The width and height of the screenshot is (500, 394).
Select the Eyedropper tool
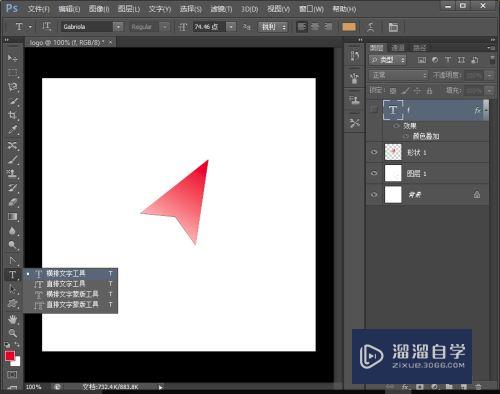(x=12, y=129)
